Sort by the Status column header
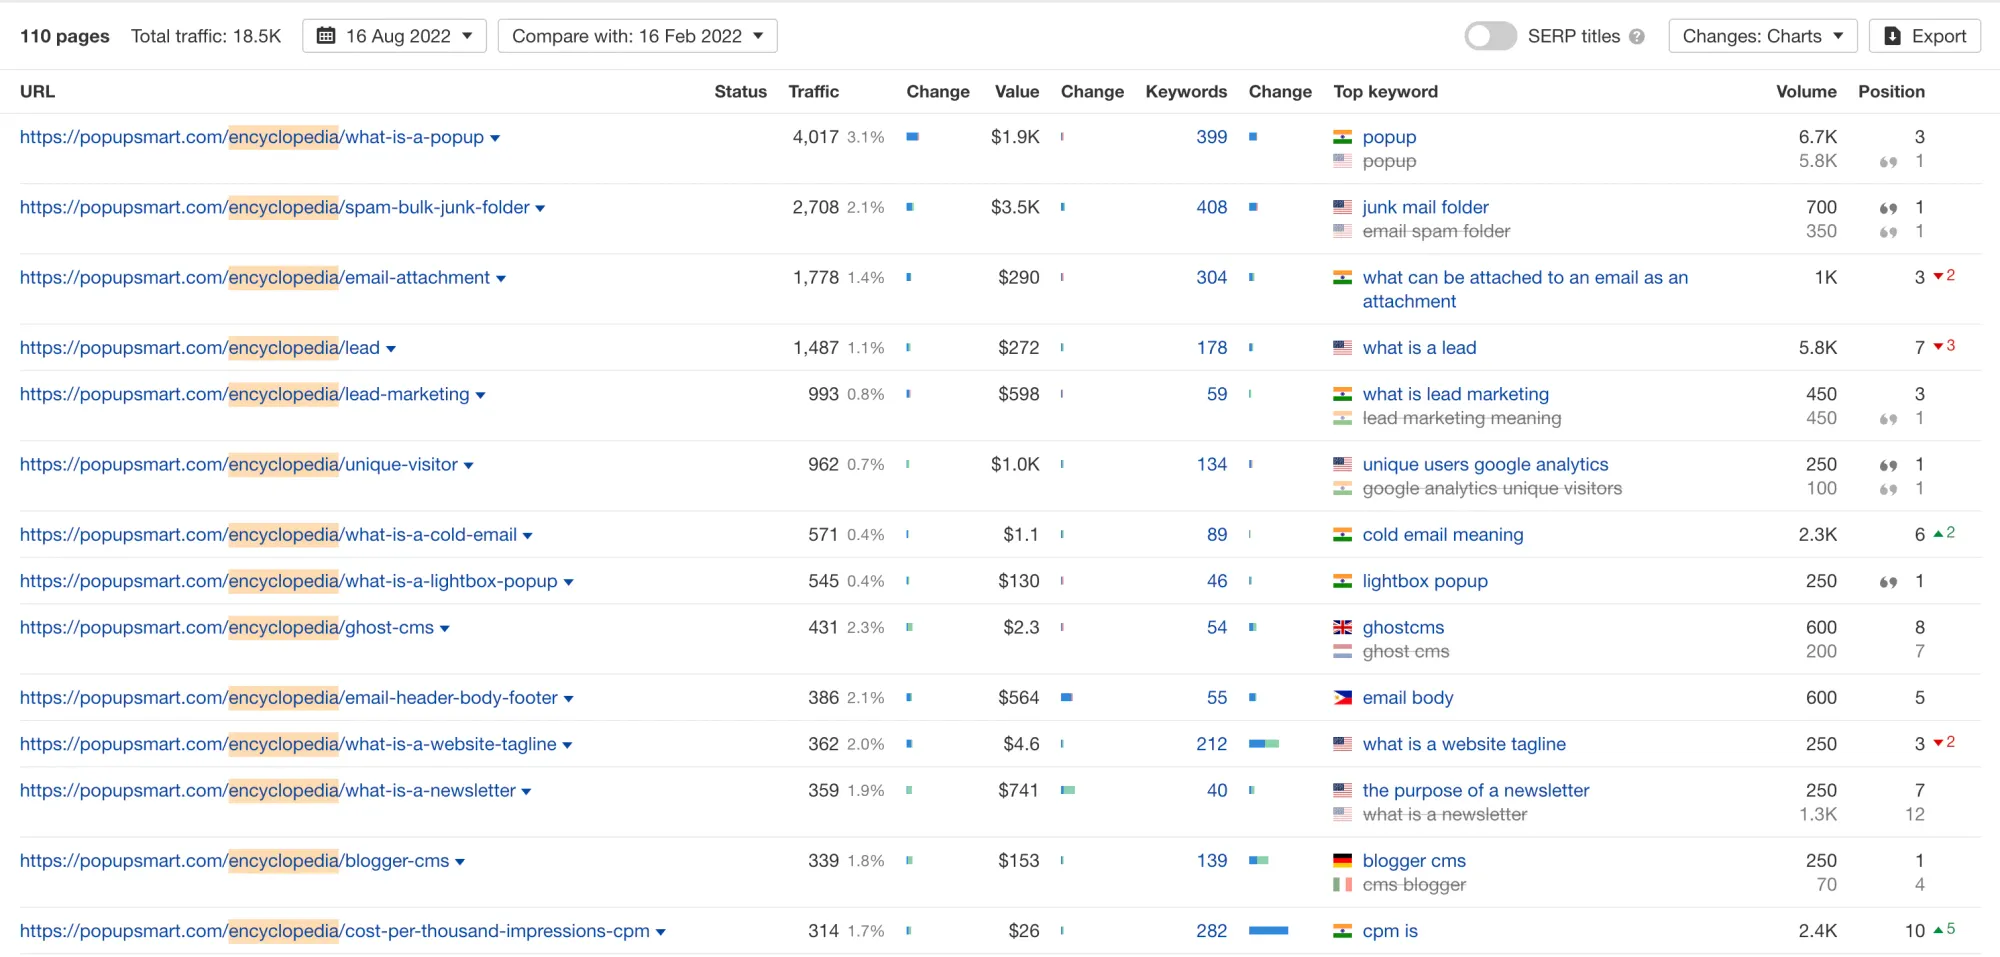Image resolution: width=2000 pixels, height=957 pixels. (x=740, y=91)
